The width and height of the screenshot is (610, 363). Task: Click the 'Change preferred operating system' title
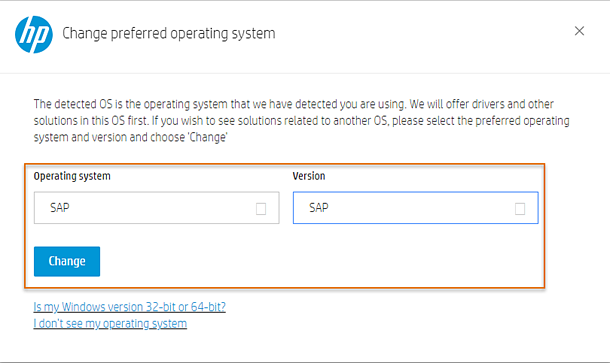click(x=169, y=34)
